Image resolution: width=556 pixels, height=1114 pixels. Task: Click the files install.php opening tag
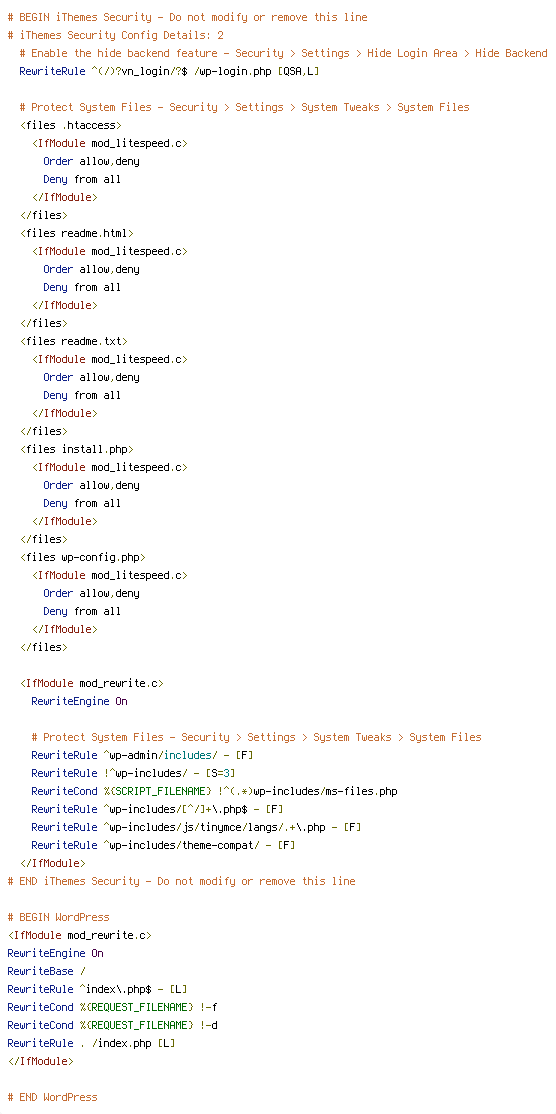(76, 449)
